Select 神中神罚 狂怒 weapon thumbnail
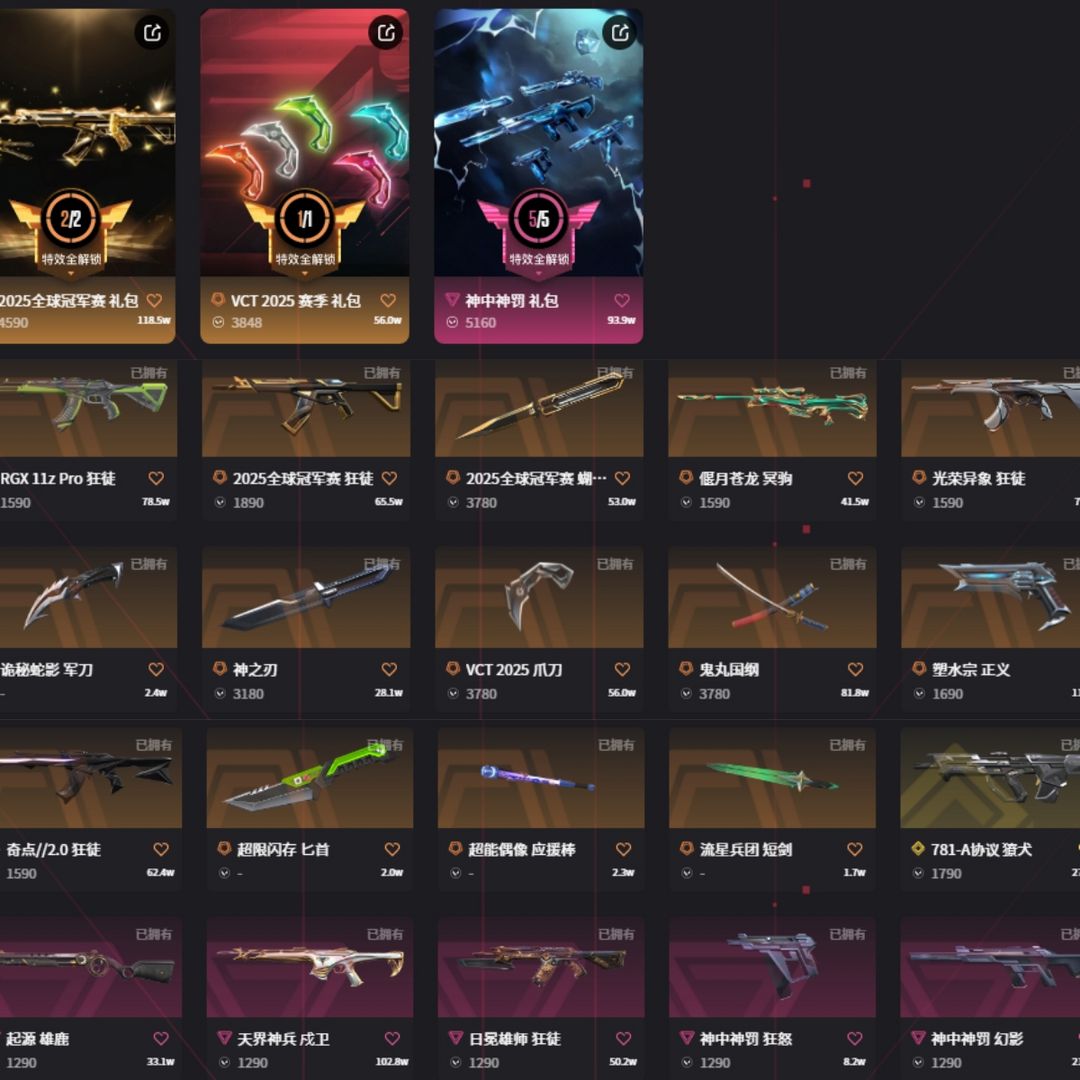Viewport: 1080px width, 1080px height. (772, 967)
